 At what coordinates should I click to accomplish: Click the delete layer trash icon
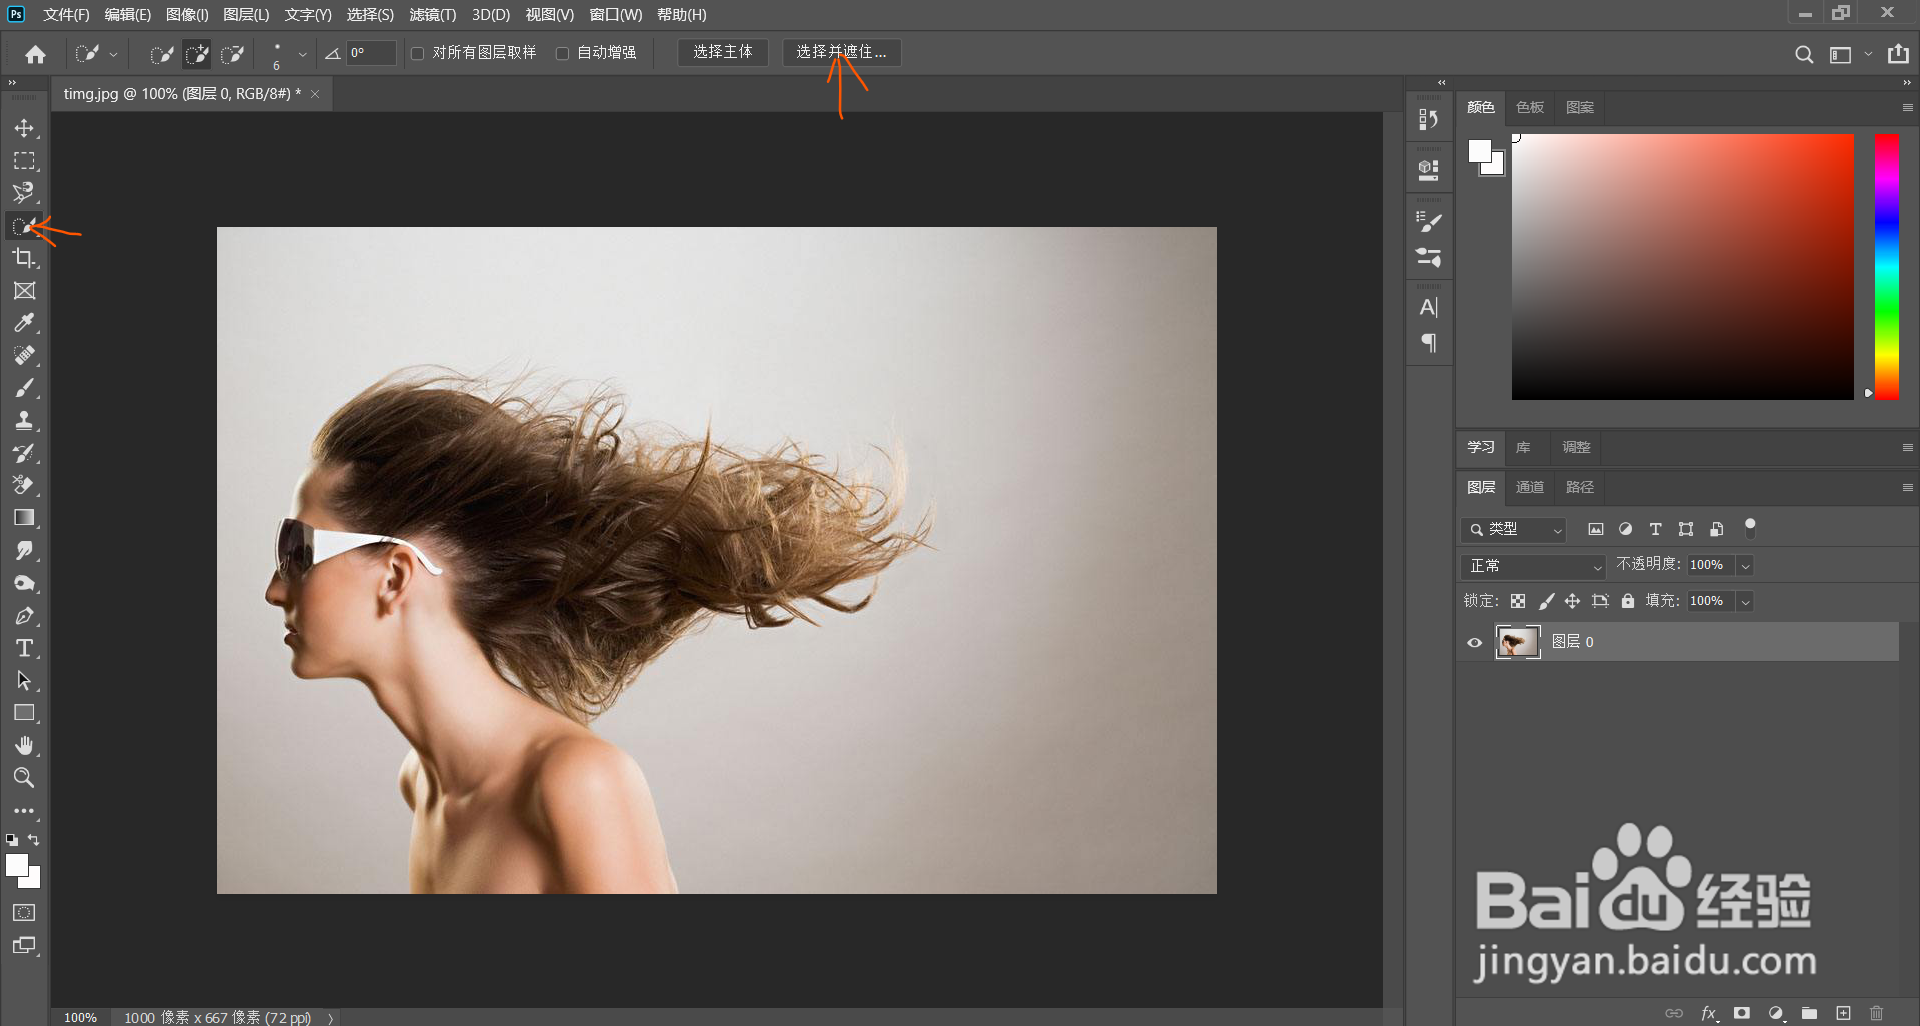[x=1876, y=1013]
